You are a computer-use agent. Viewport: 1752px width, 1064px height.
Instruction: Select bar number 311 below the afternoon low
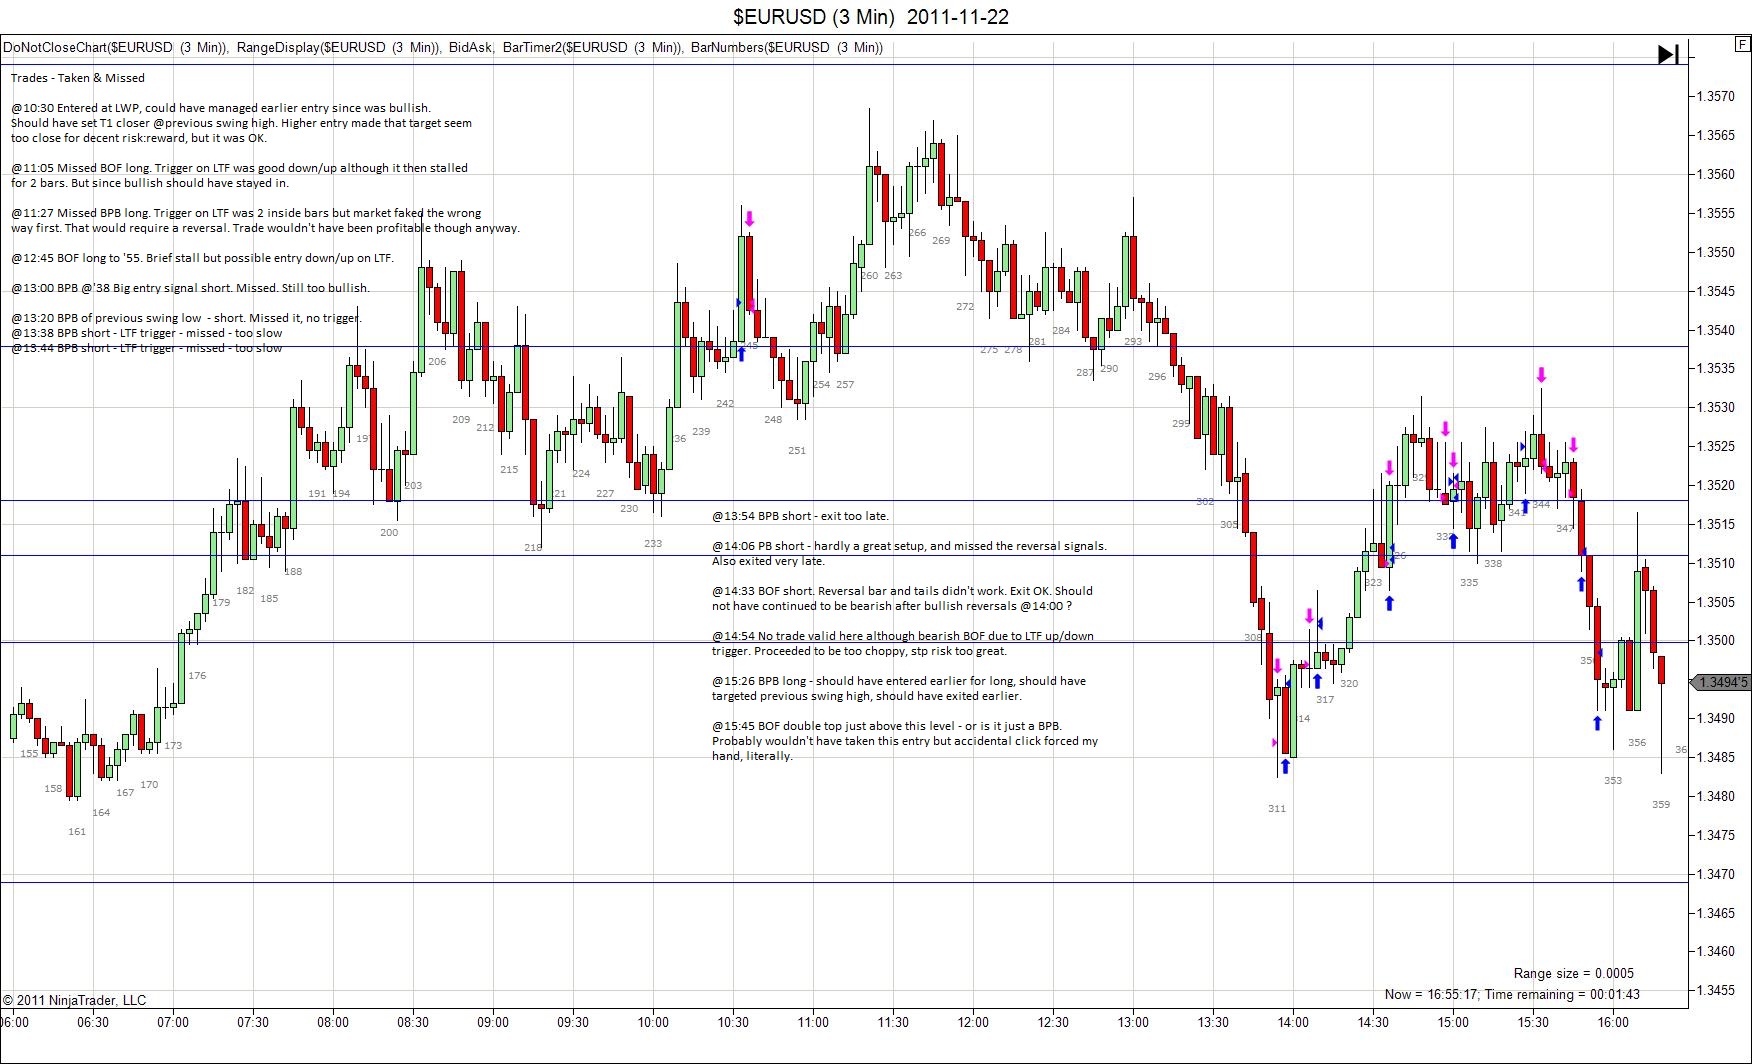coord(1277,808)
